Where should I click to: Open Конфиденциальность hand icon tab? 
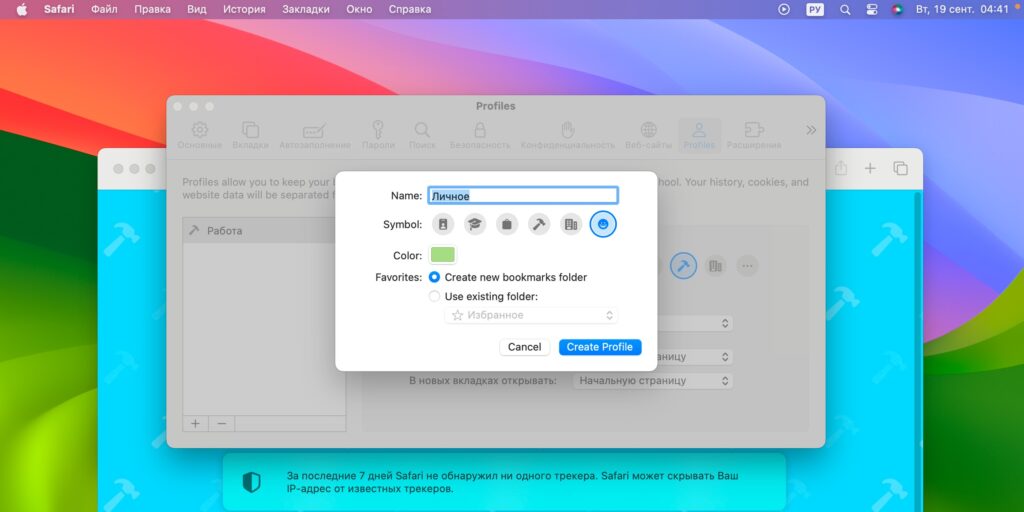pos(568,136)
